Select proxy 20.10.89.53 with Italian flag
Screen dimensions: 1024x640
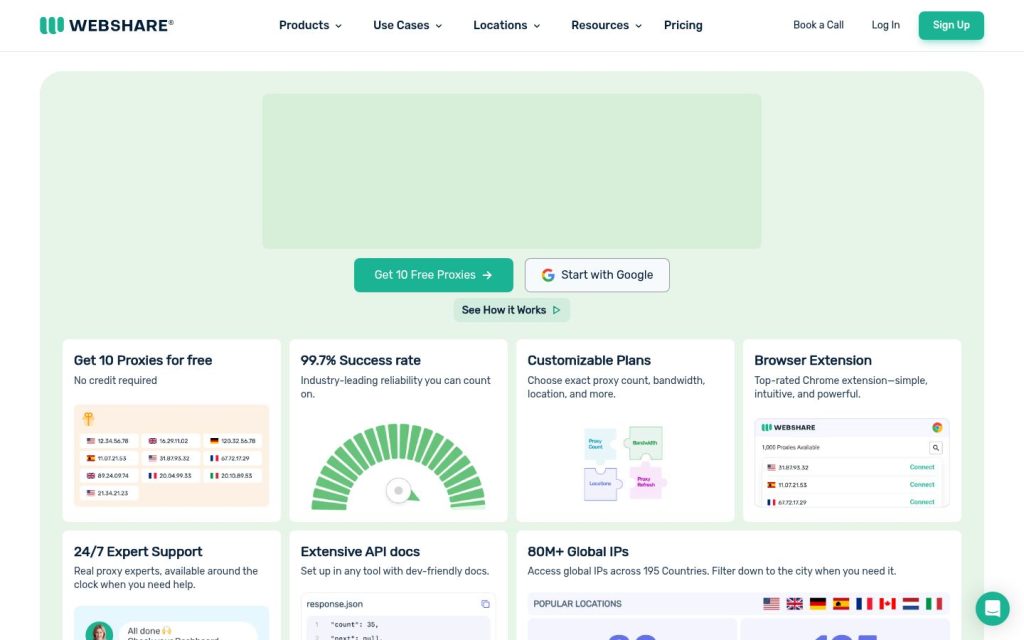click(232, 475)
